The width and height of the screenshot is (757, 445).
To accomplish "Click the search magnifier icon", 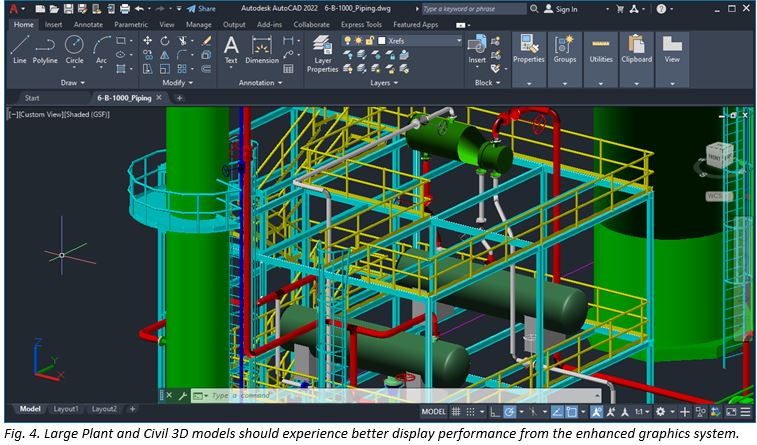I will tap(534, 9).
